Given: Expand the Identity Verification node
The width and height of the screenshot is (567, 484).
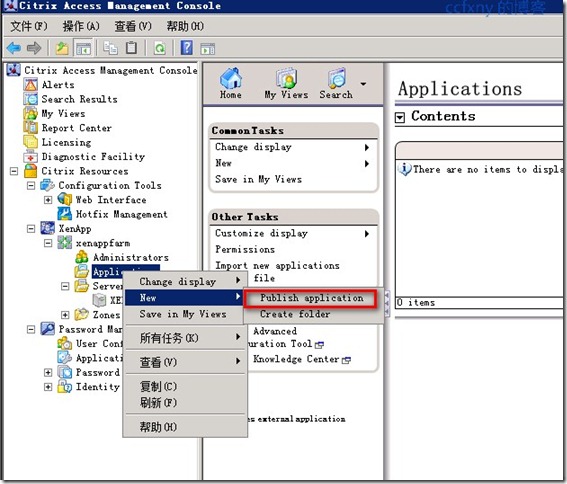Looking at the screenshot, I should [x=48, y=387].
